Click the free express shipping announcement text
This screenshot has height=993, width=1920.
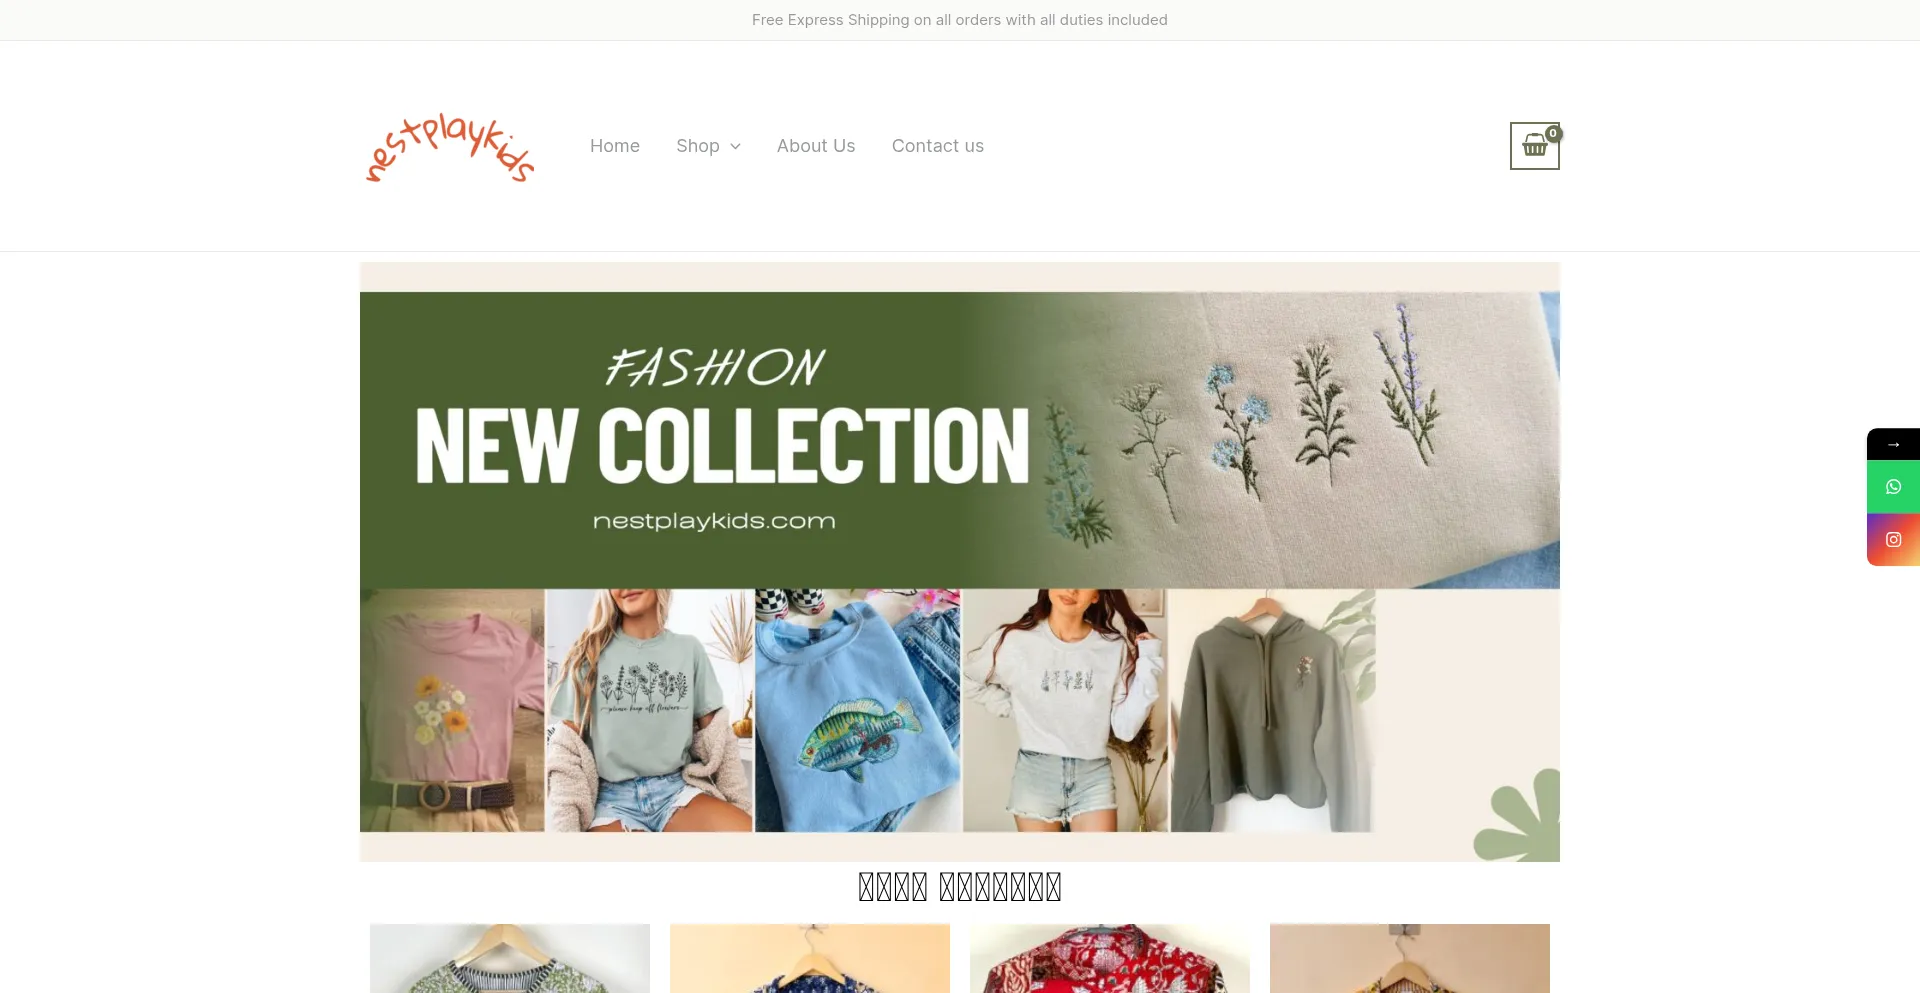[x=960, y=20]
